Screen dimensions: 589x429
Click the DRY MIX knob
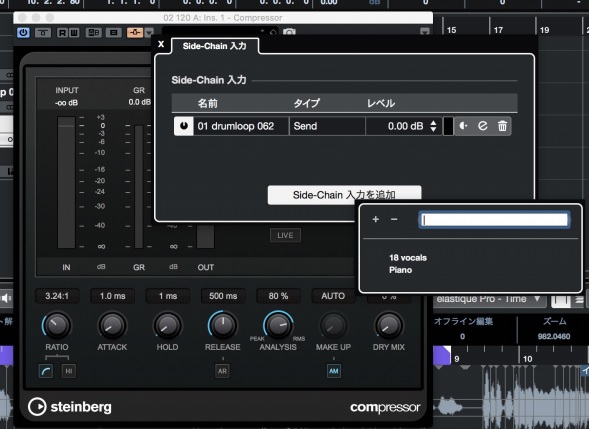click(x=388, y=325)
